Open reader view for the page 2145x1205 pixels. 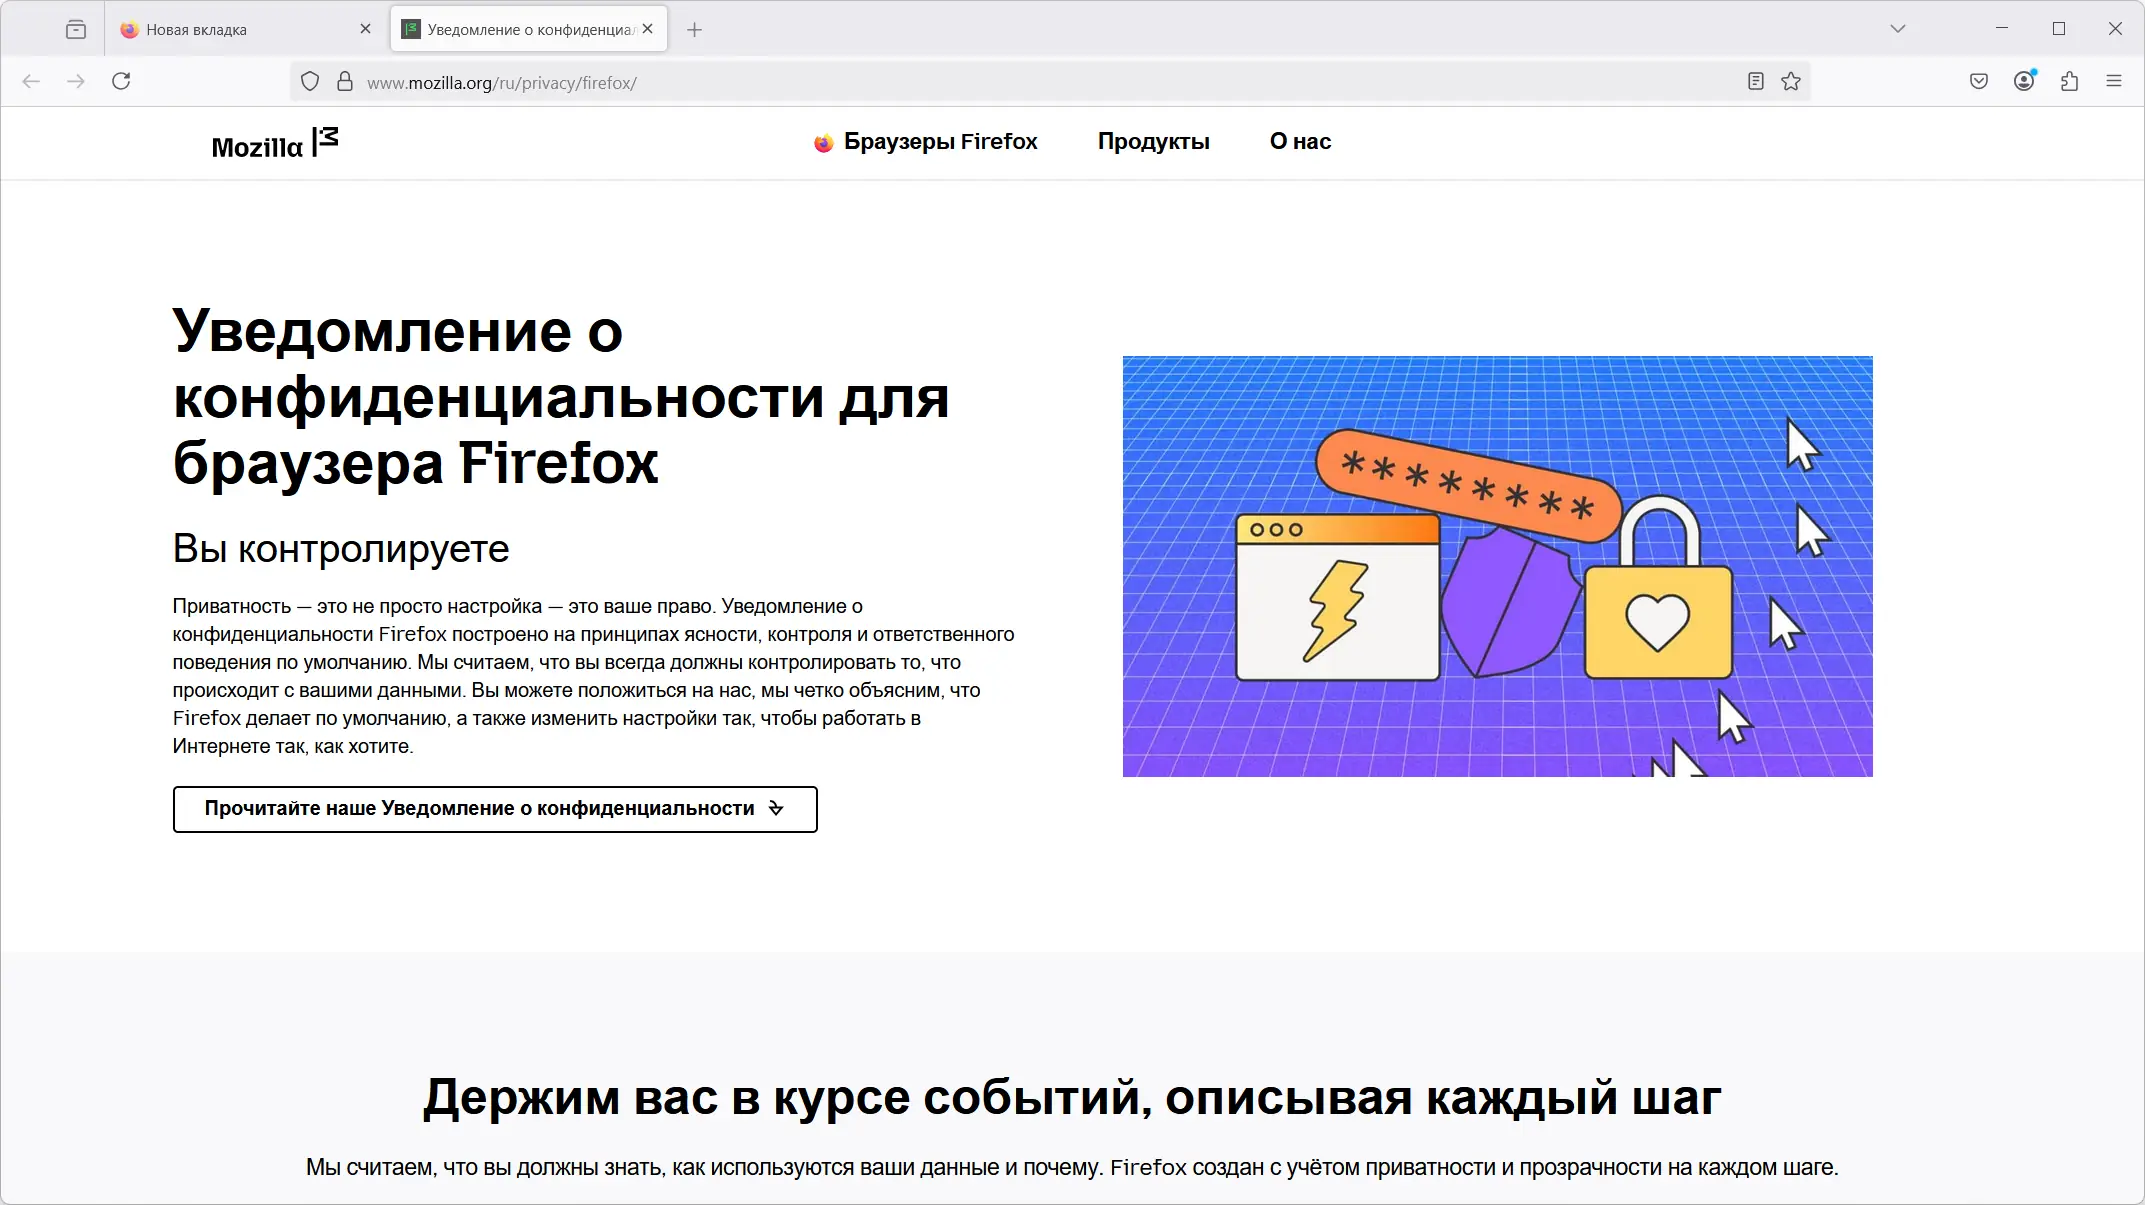[x=1754, y=81]
